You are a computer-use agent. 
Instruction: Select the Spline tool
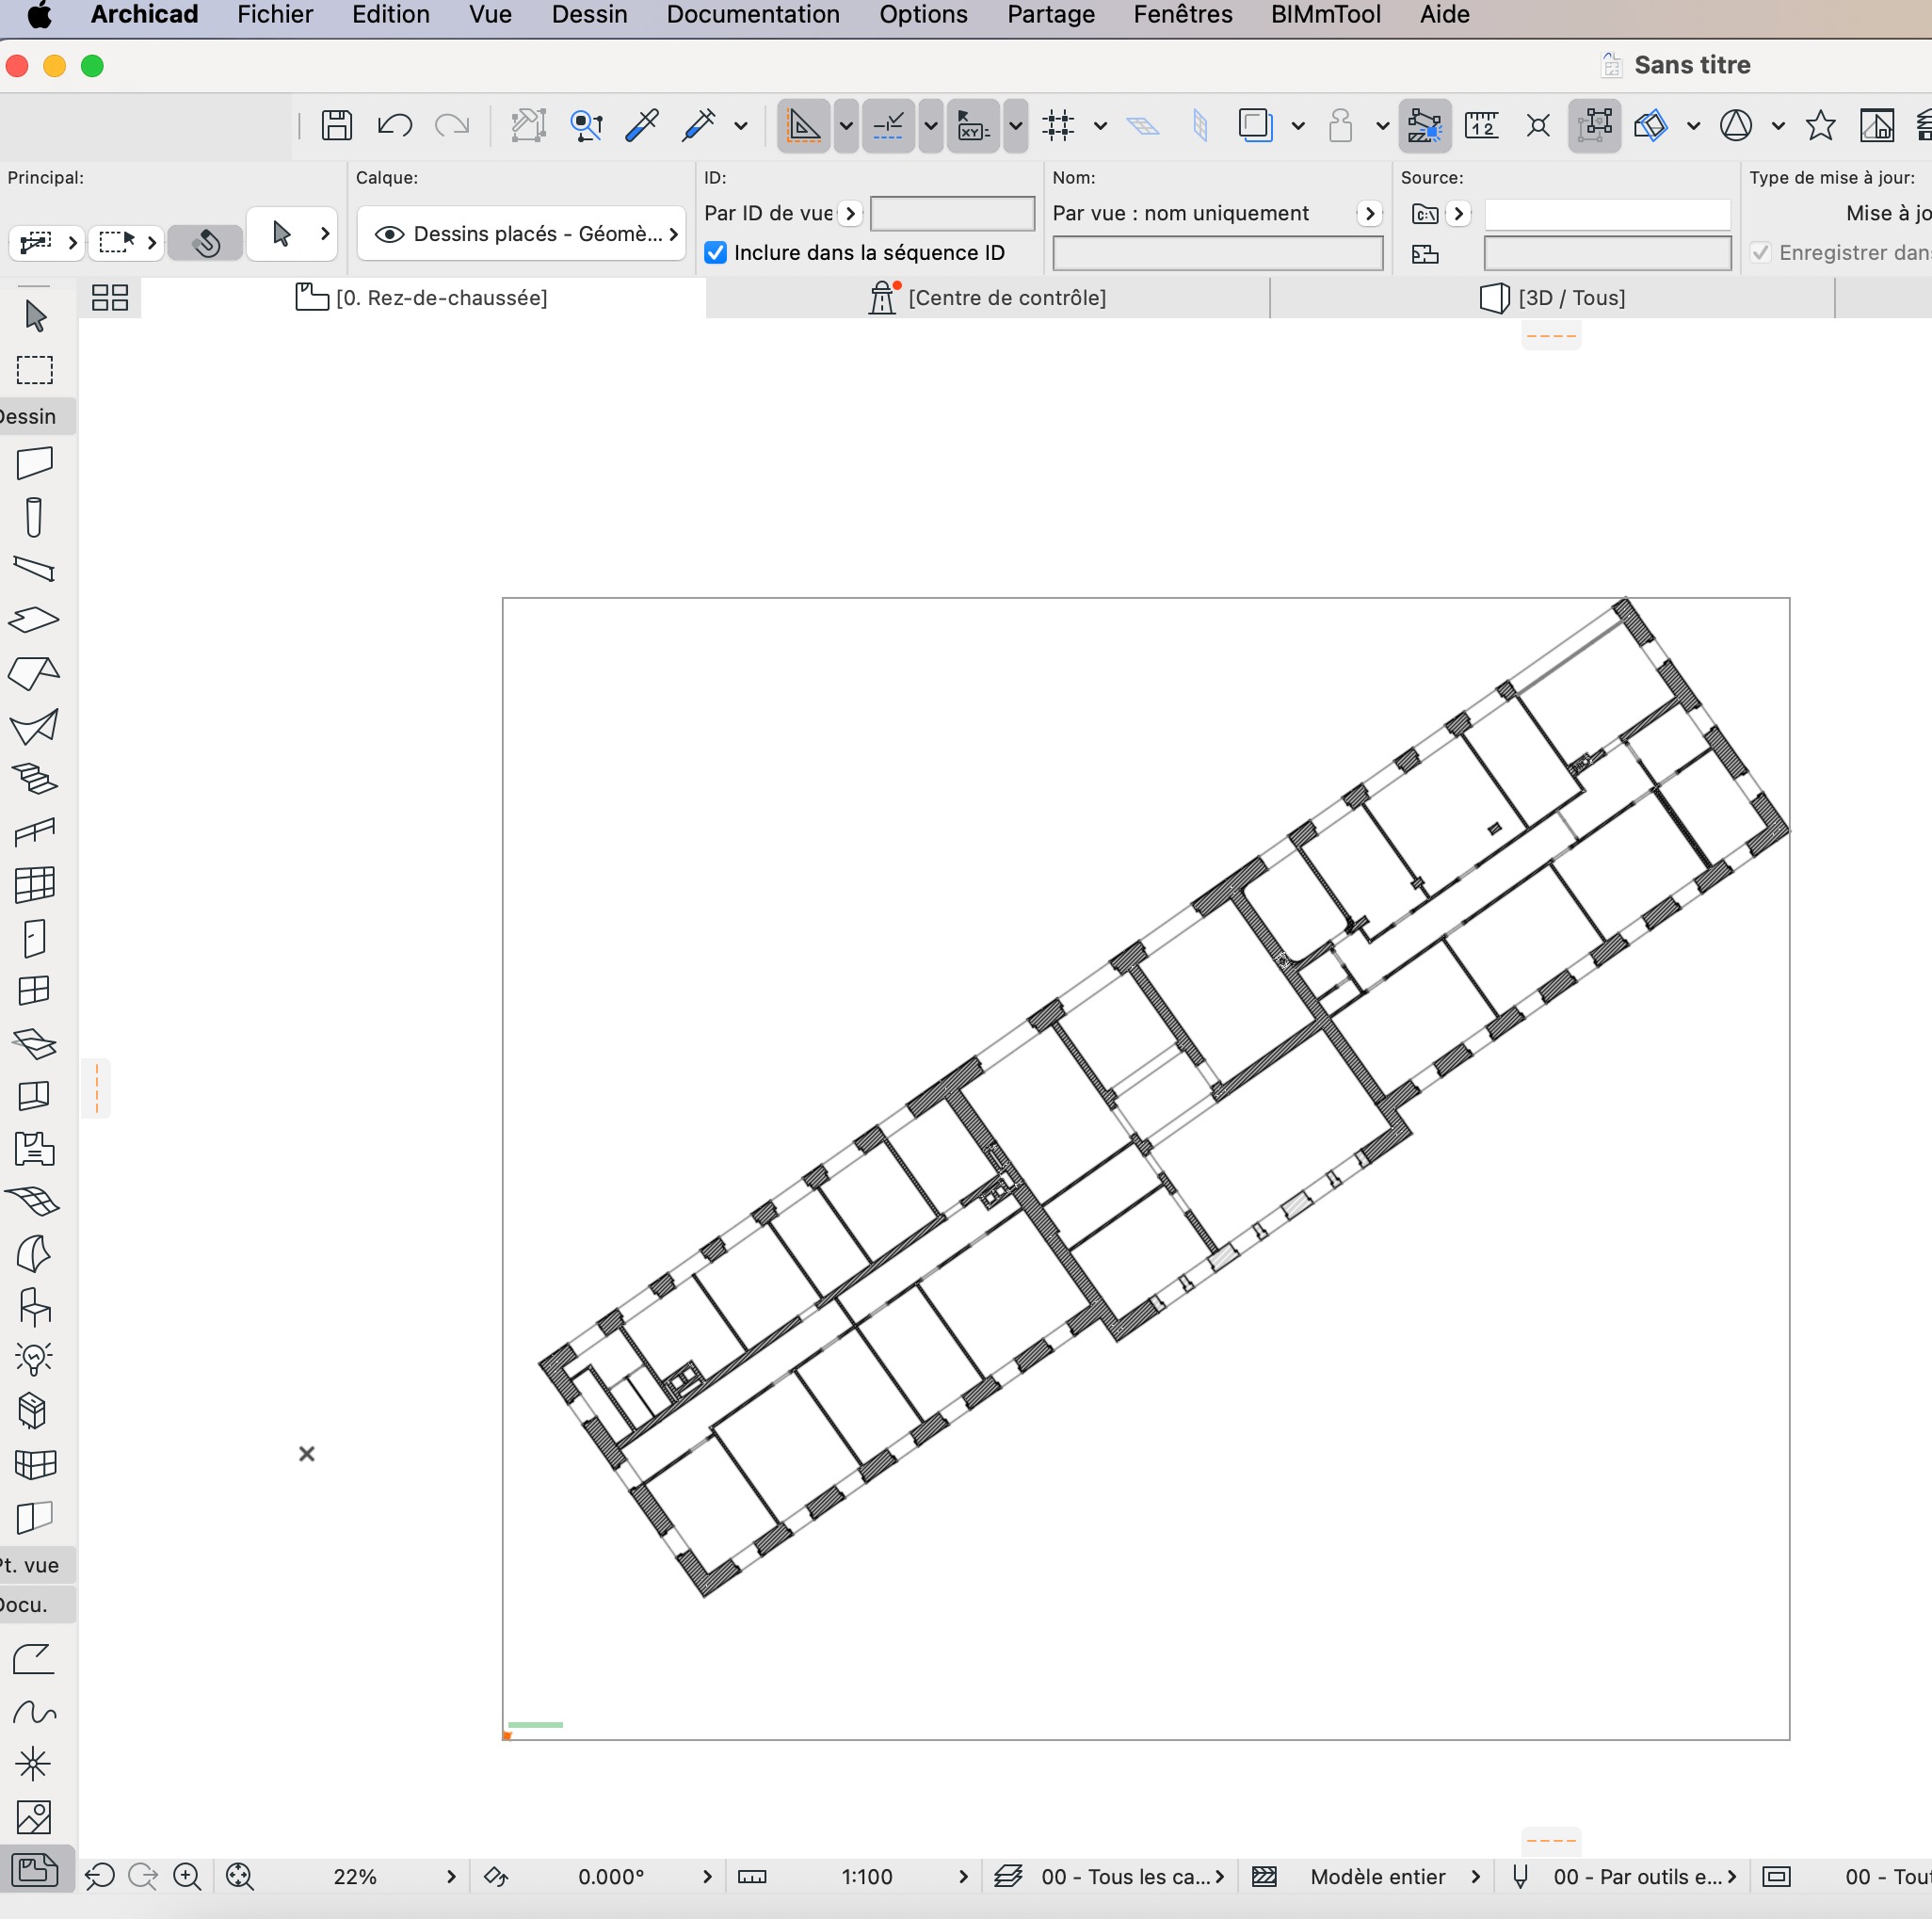point(34,1712)
